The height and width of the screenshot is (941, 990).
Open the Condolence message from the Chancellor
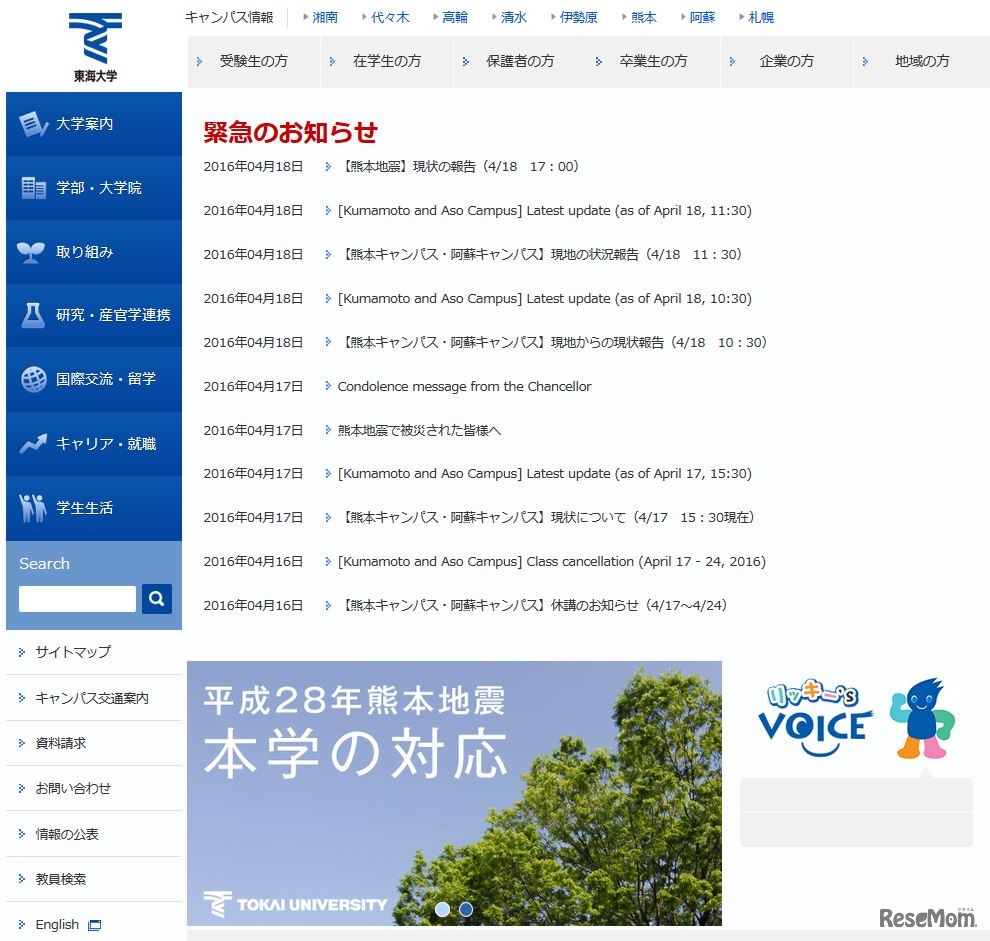pyautogui.click(x=461, y=386)
